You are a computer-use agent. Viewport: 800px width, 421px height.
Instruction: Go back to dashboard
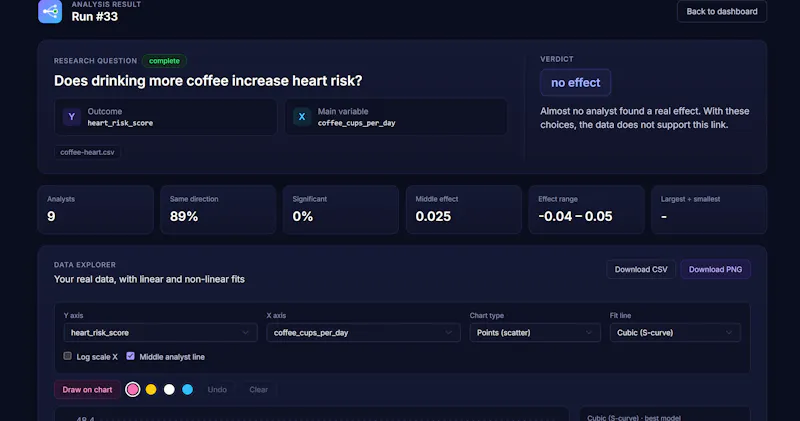[x=721, y=11]
